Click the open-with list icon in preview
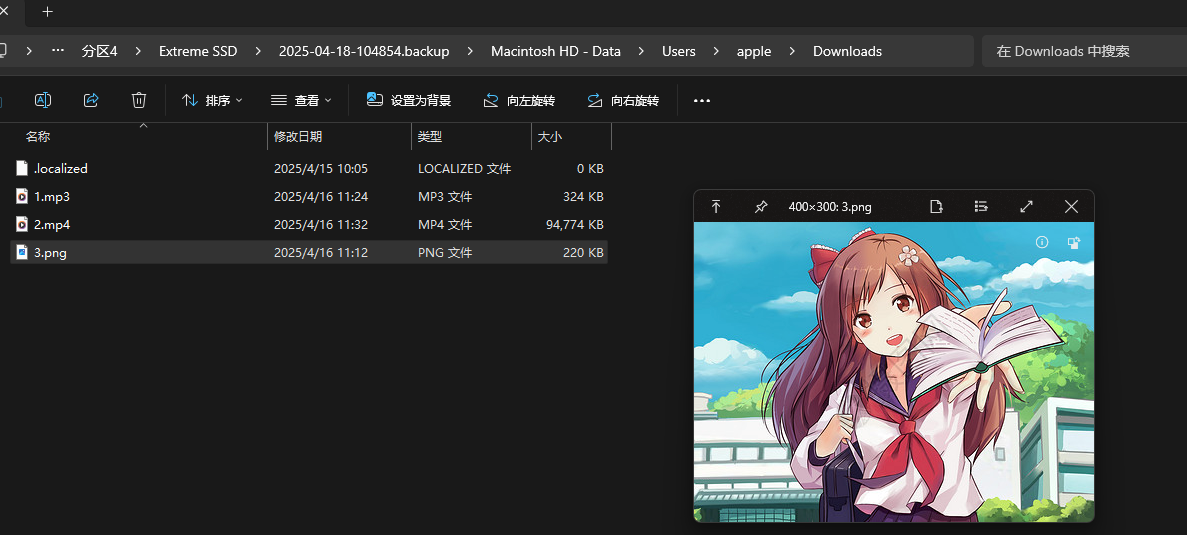Viewport: 1187px width, 535px height. point(982,207)
